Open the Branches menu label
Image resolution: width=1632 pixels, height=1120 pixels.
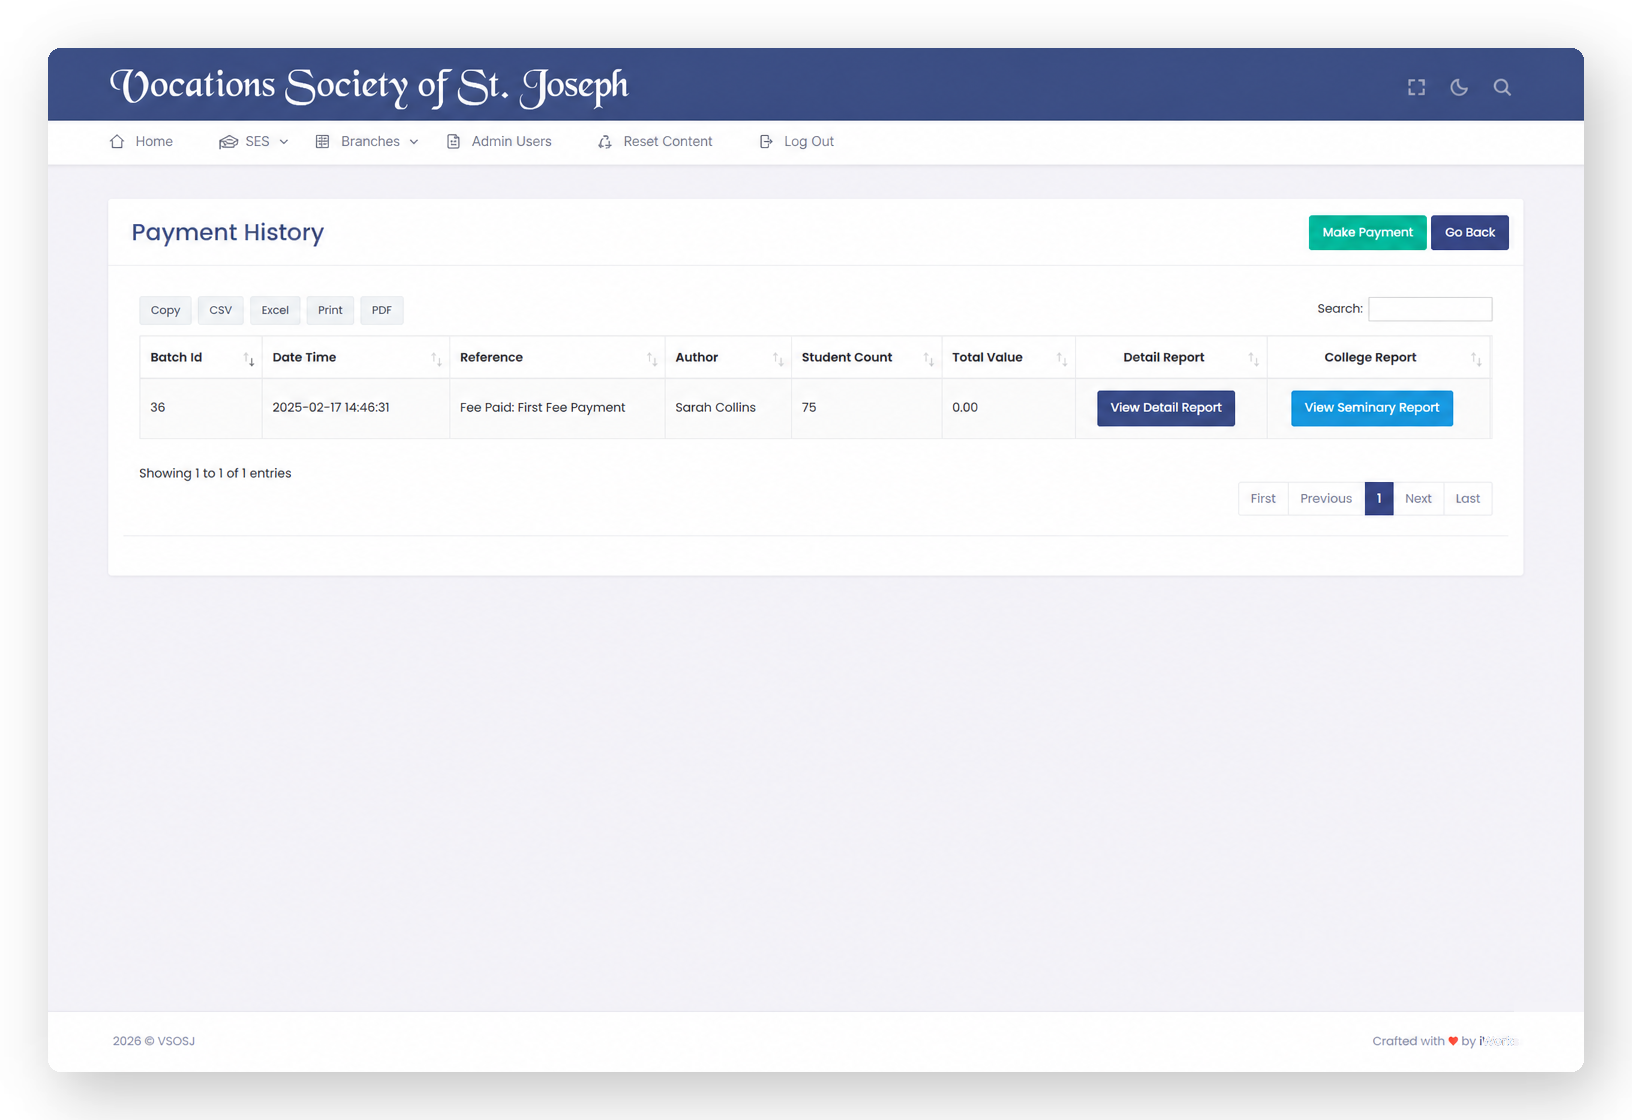pos(370,142)
